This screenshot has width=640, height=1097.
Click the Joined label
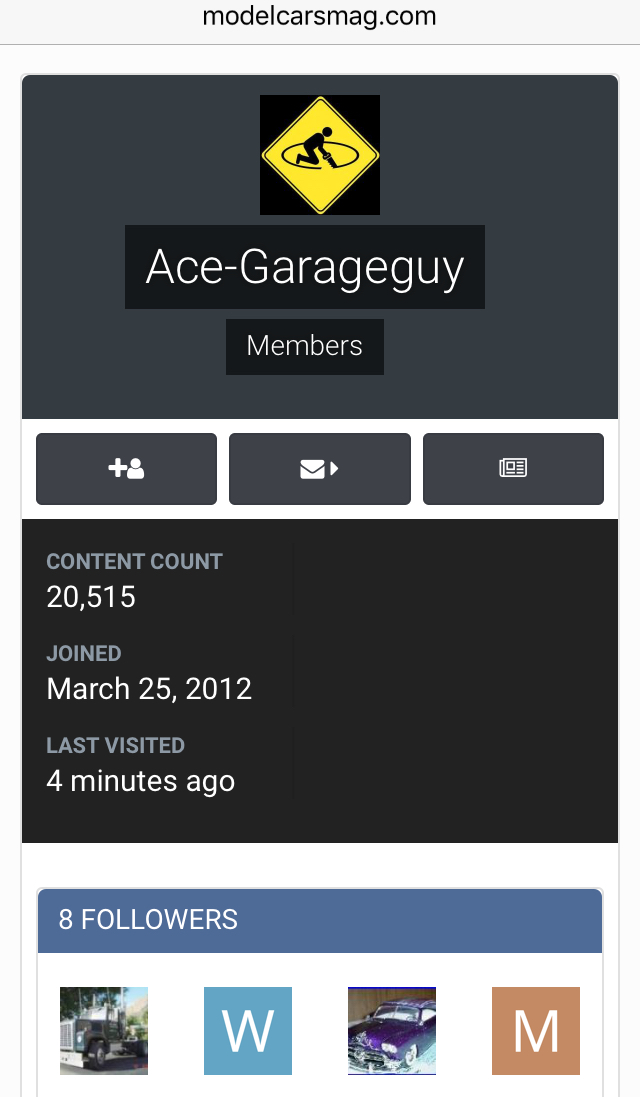tap(84, 653)
